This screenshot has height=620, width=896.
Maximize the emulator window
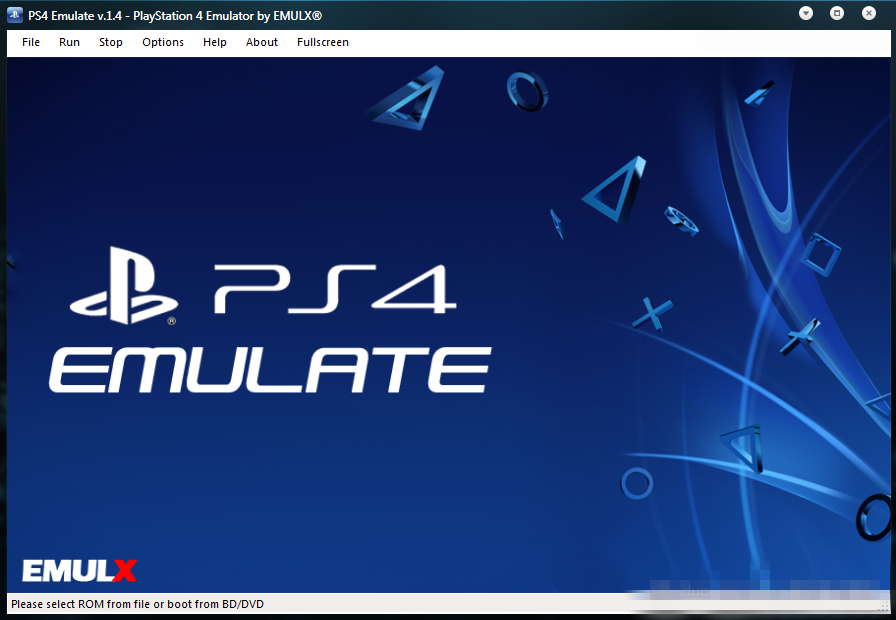[x=837, y=13]
